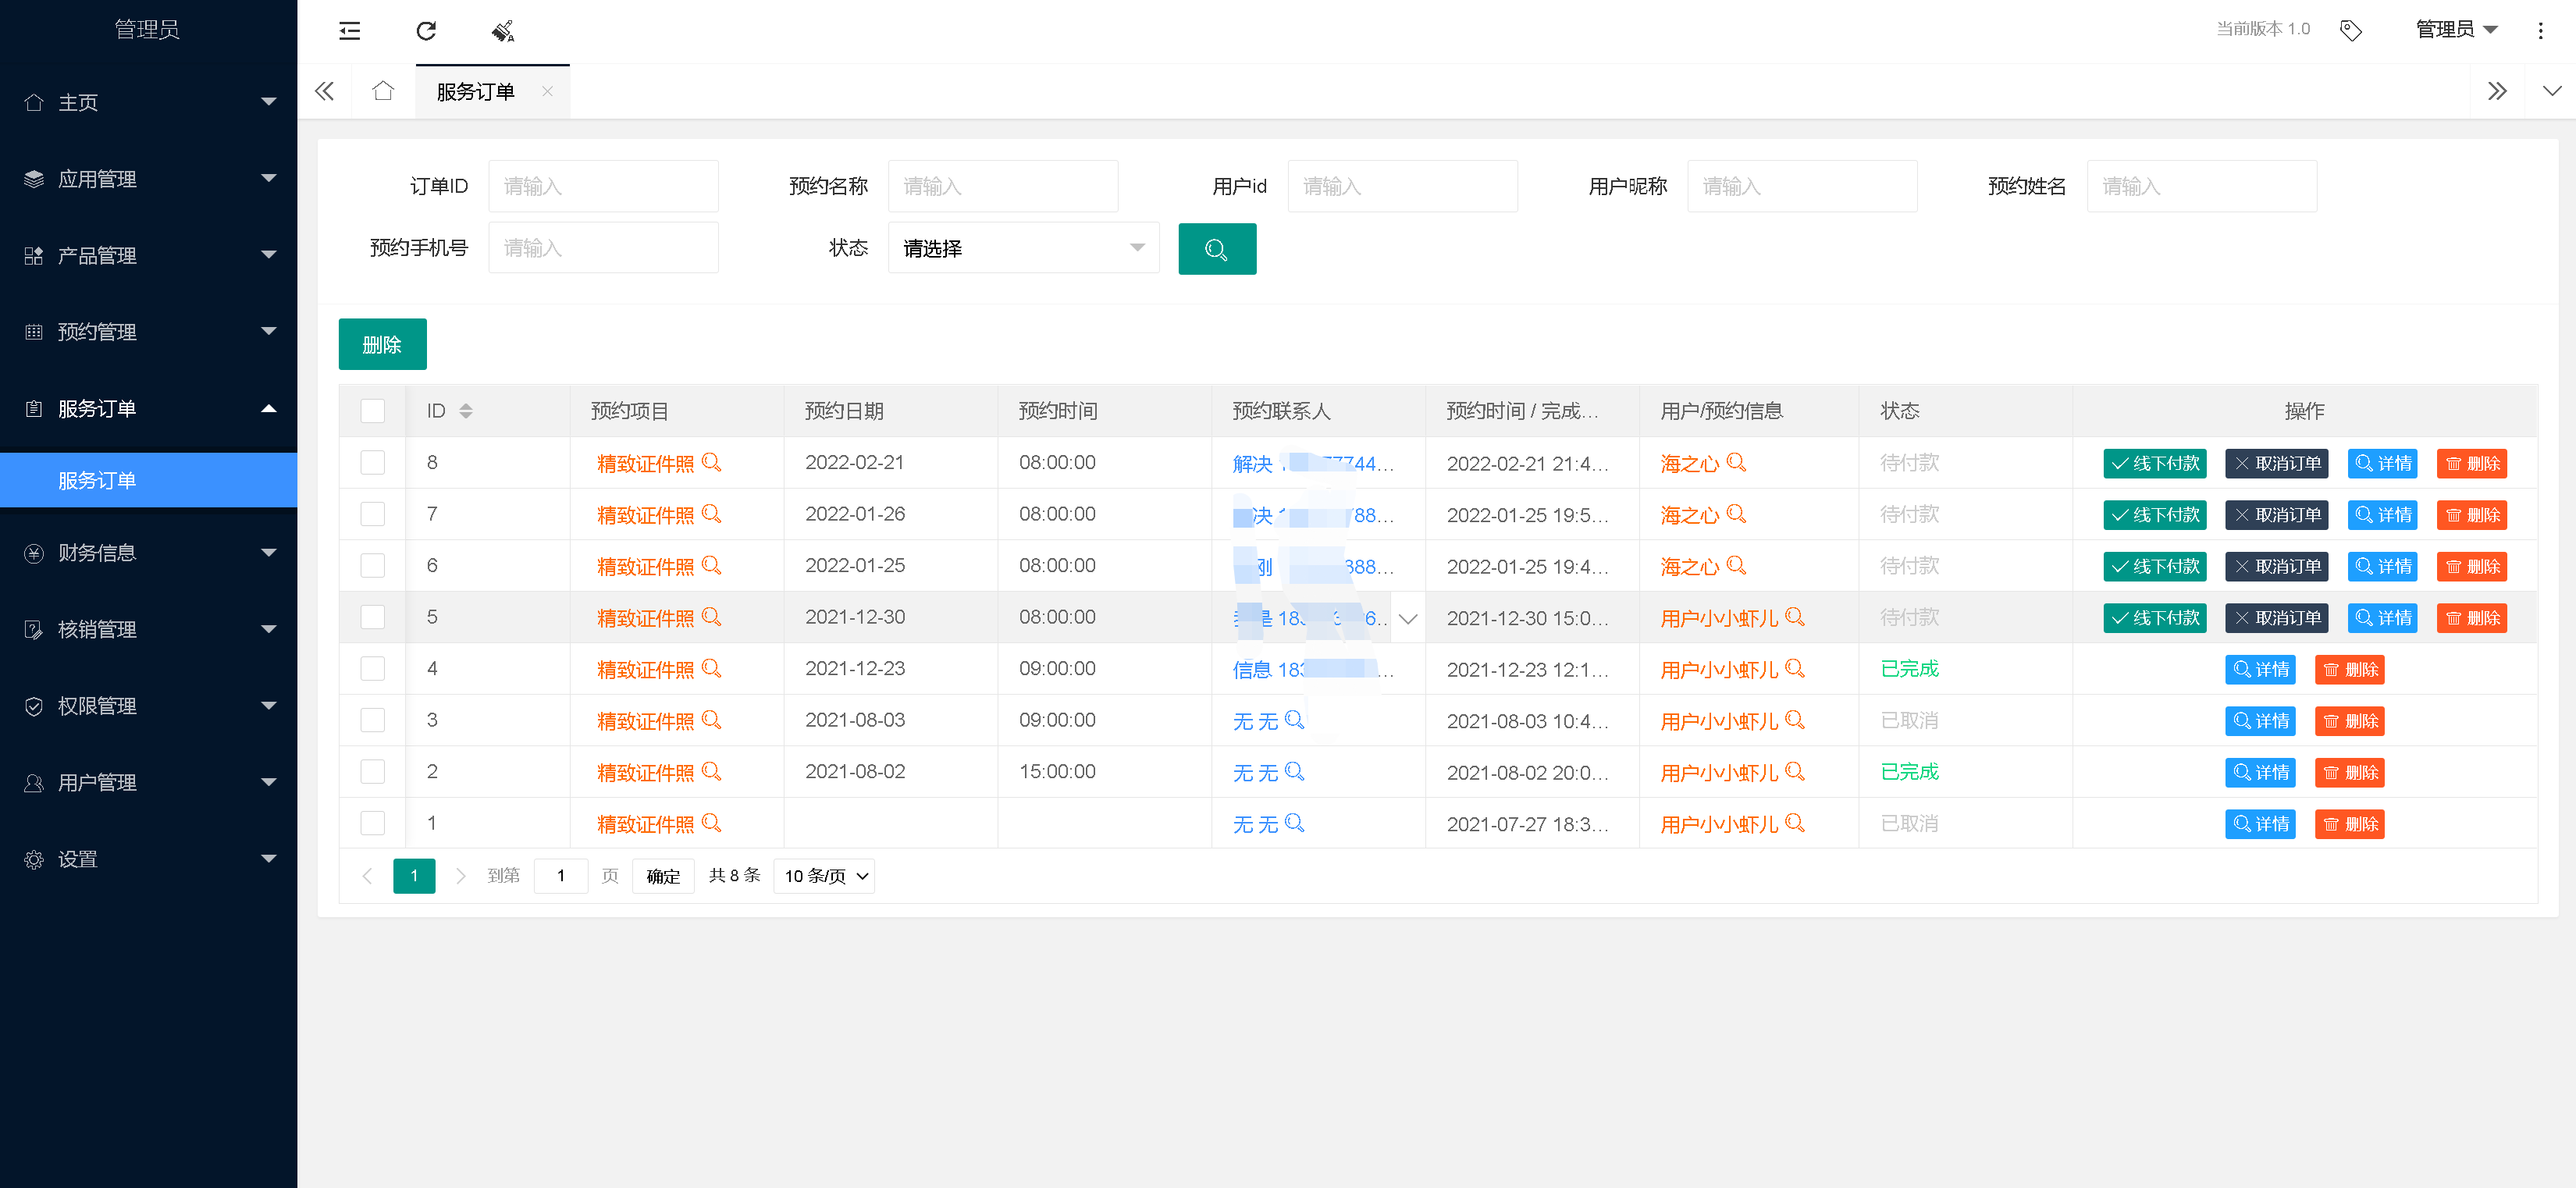Collapse the 服务订单 parent sidebar menu
This screenshot has width=2576, height=1188.
tap(148, 409)
